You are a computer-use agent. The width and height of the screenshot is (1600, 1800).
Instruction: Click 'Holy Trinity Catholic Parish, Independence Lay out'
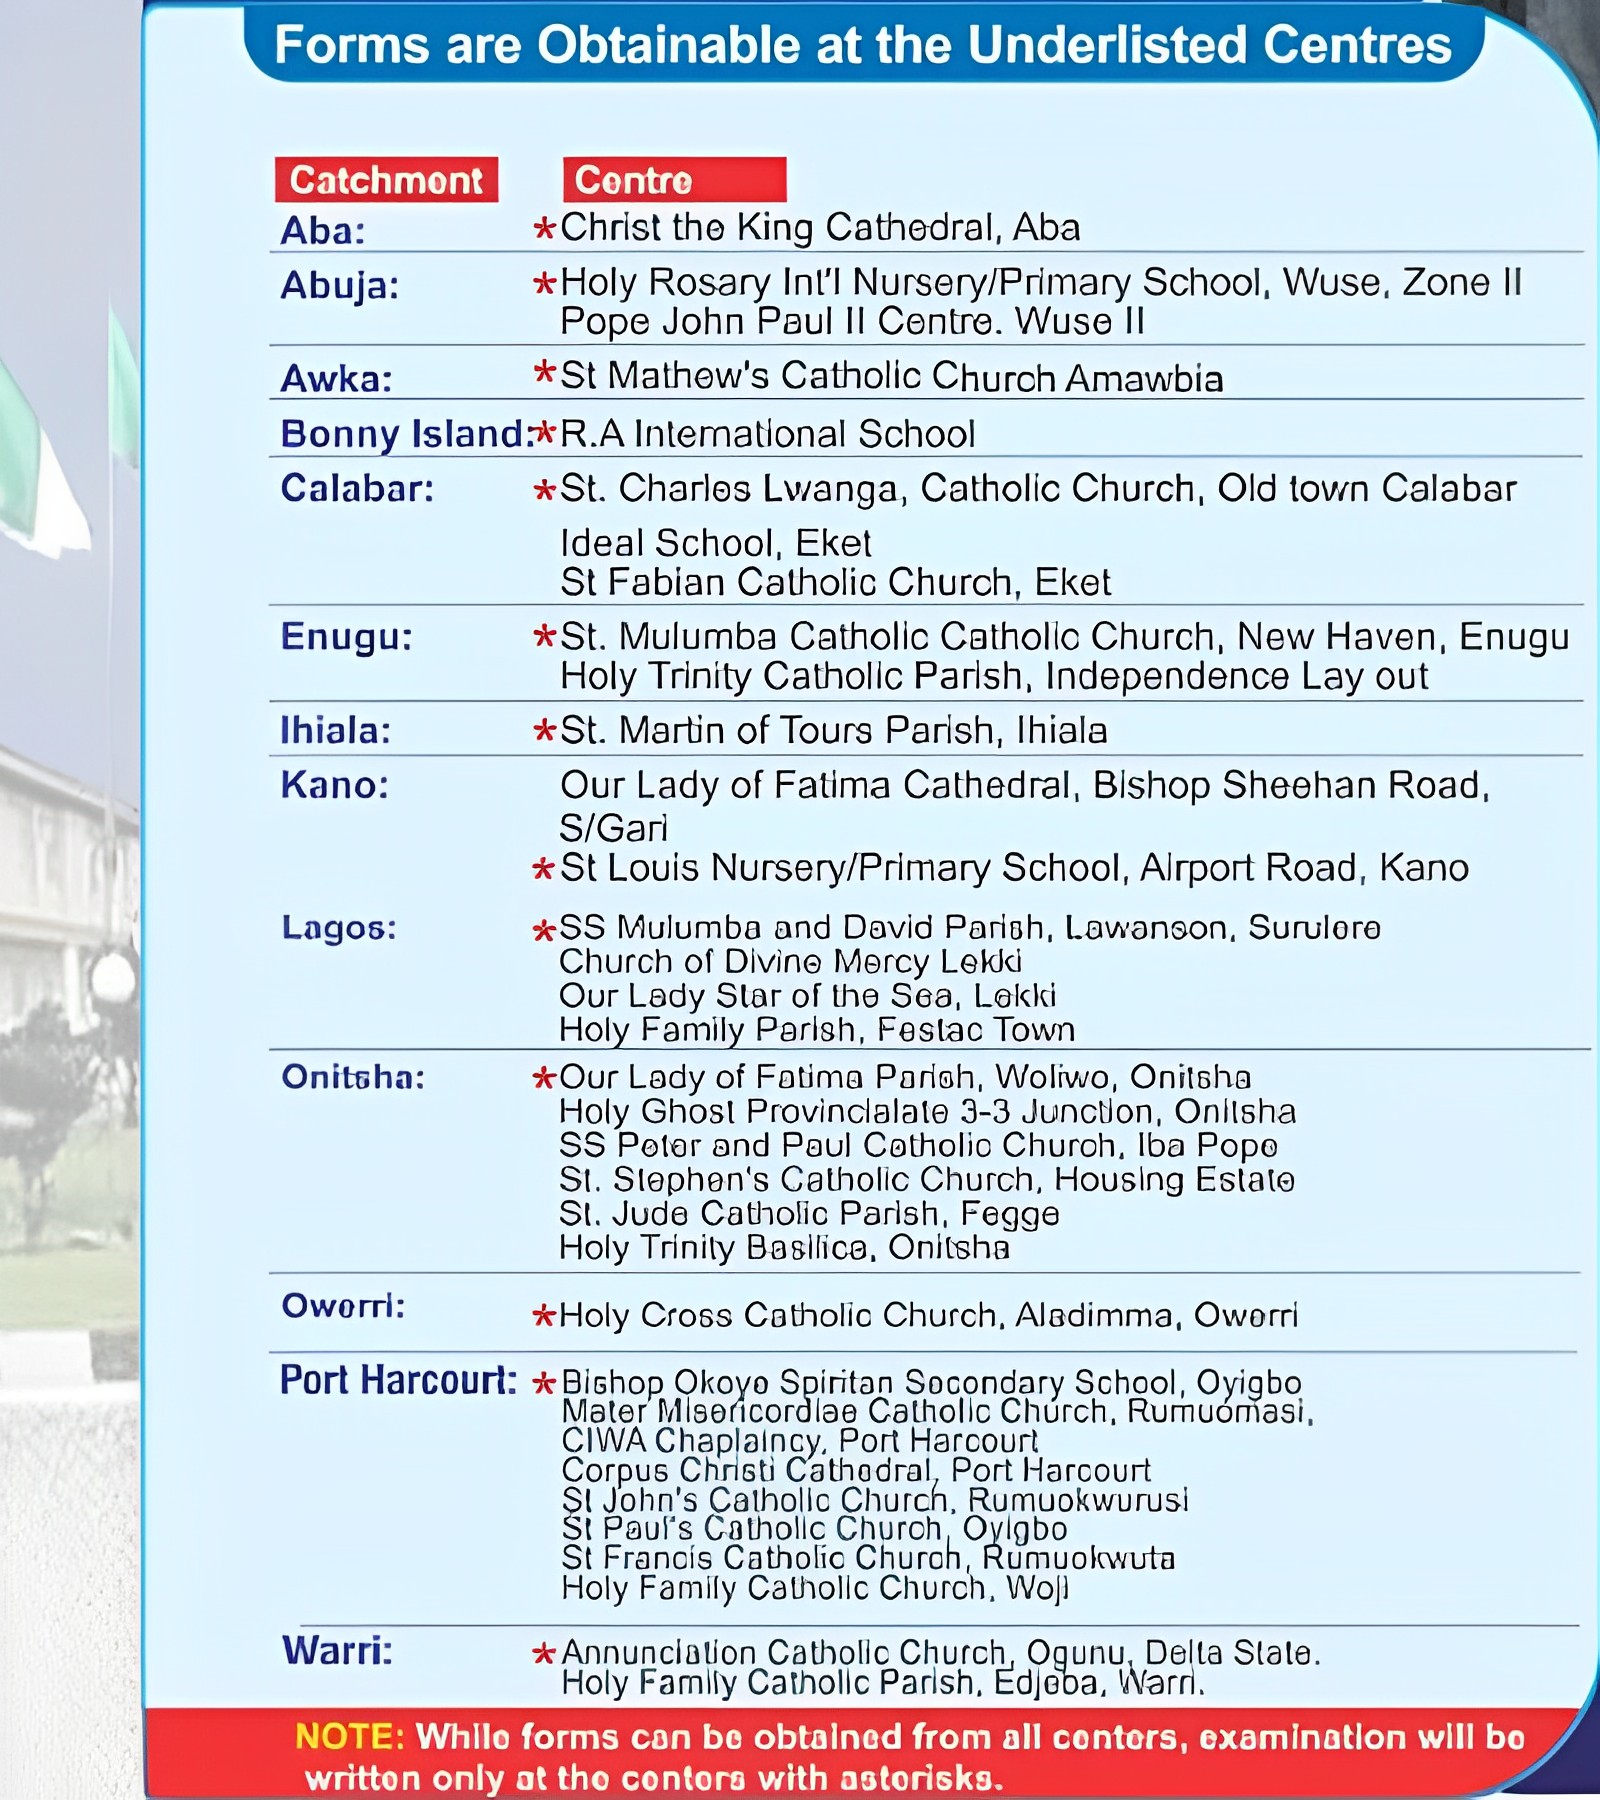(994, 677)
